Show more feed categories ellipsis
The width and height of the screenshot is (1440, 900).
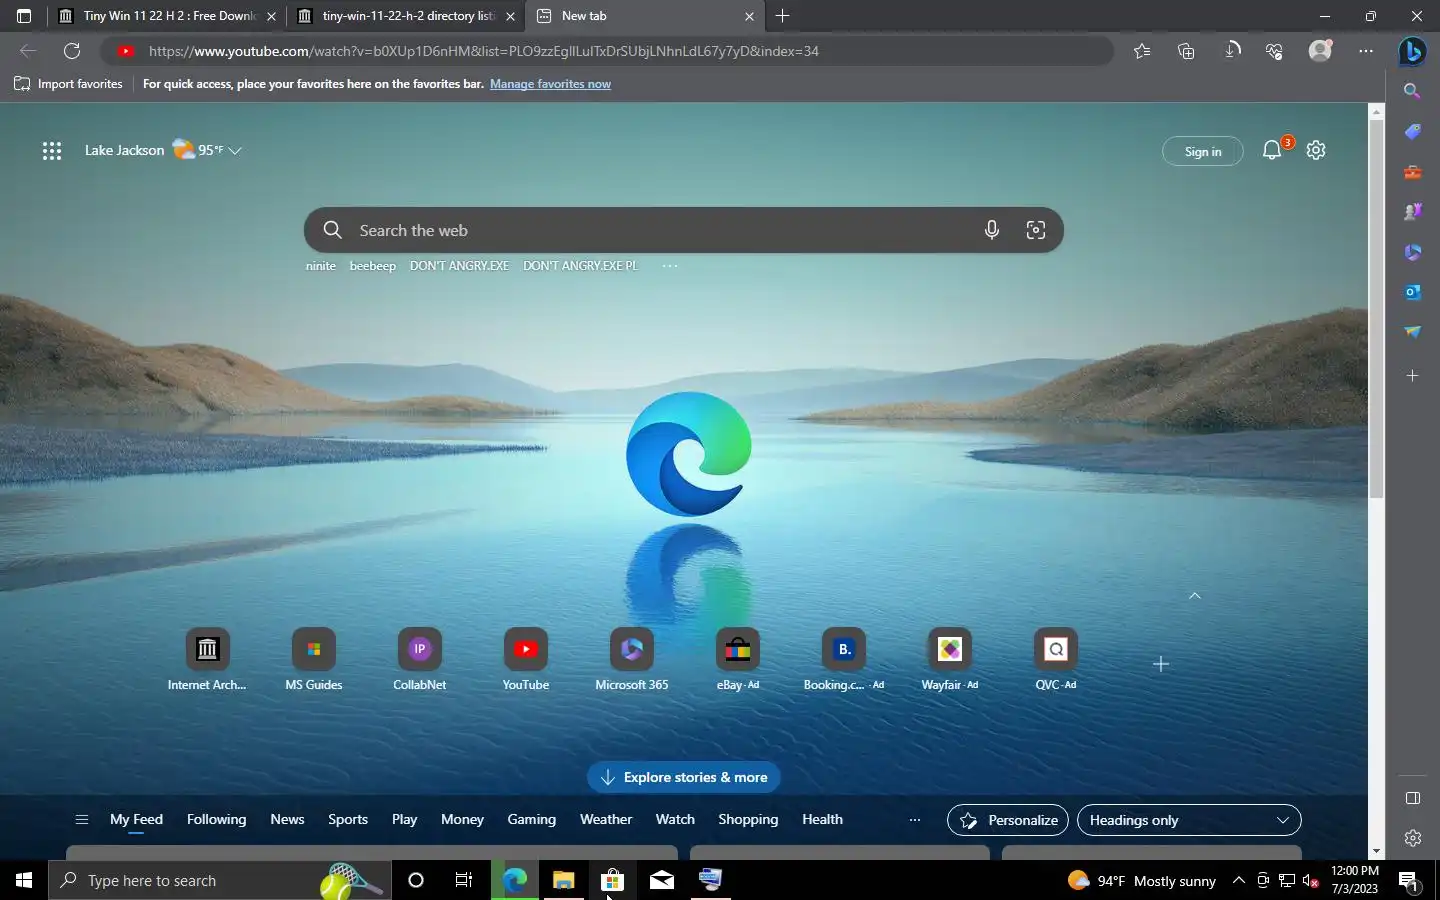pyautogui.click(x=914, y=820)
